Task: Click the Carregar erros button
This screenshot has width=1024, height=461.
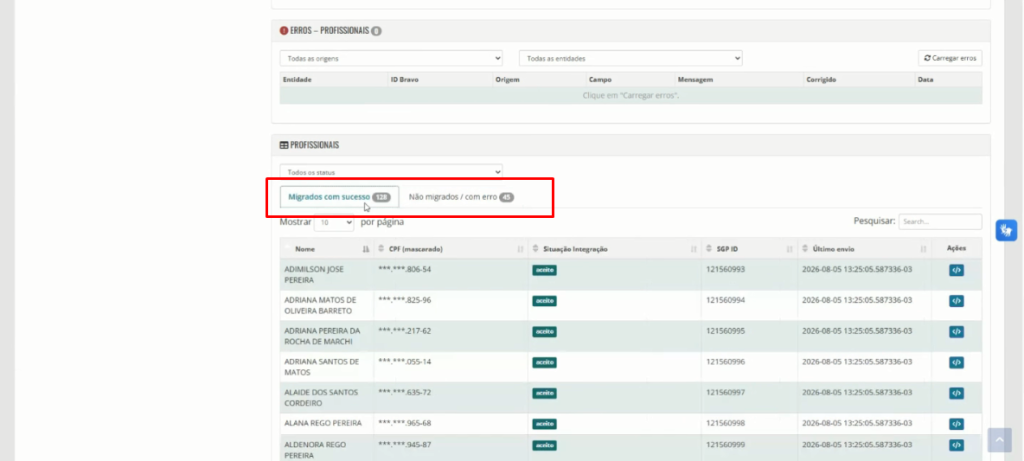Action: pyautogui.click(x=950, y=58)
